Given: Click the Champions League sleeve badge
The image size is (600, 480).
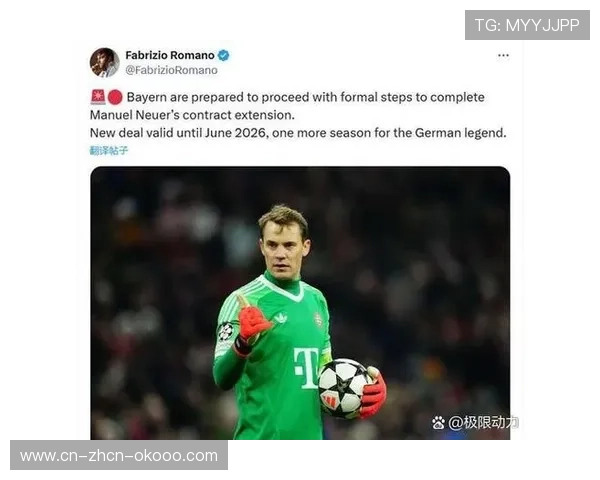Looking at the screenshot, I should point(226,331).
